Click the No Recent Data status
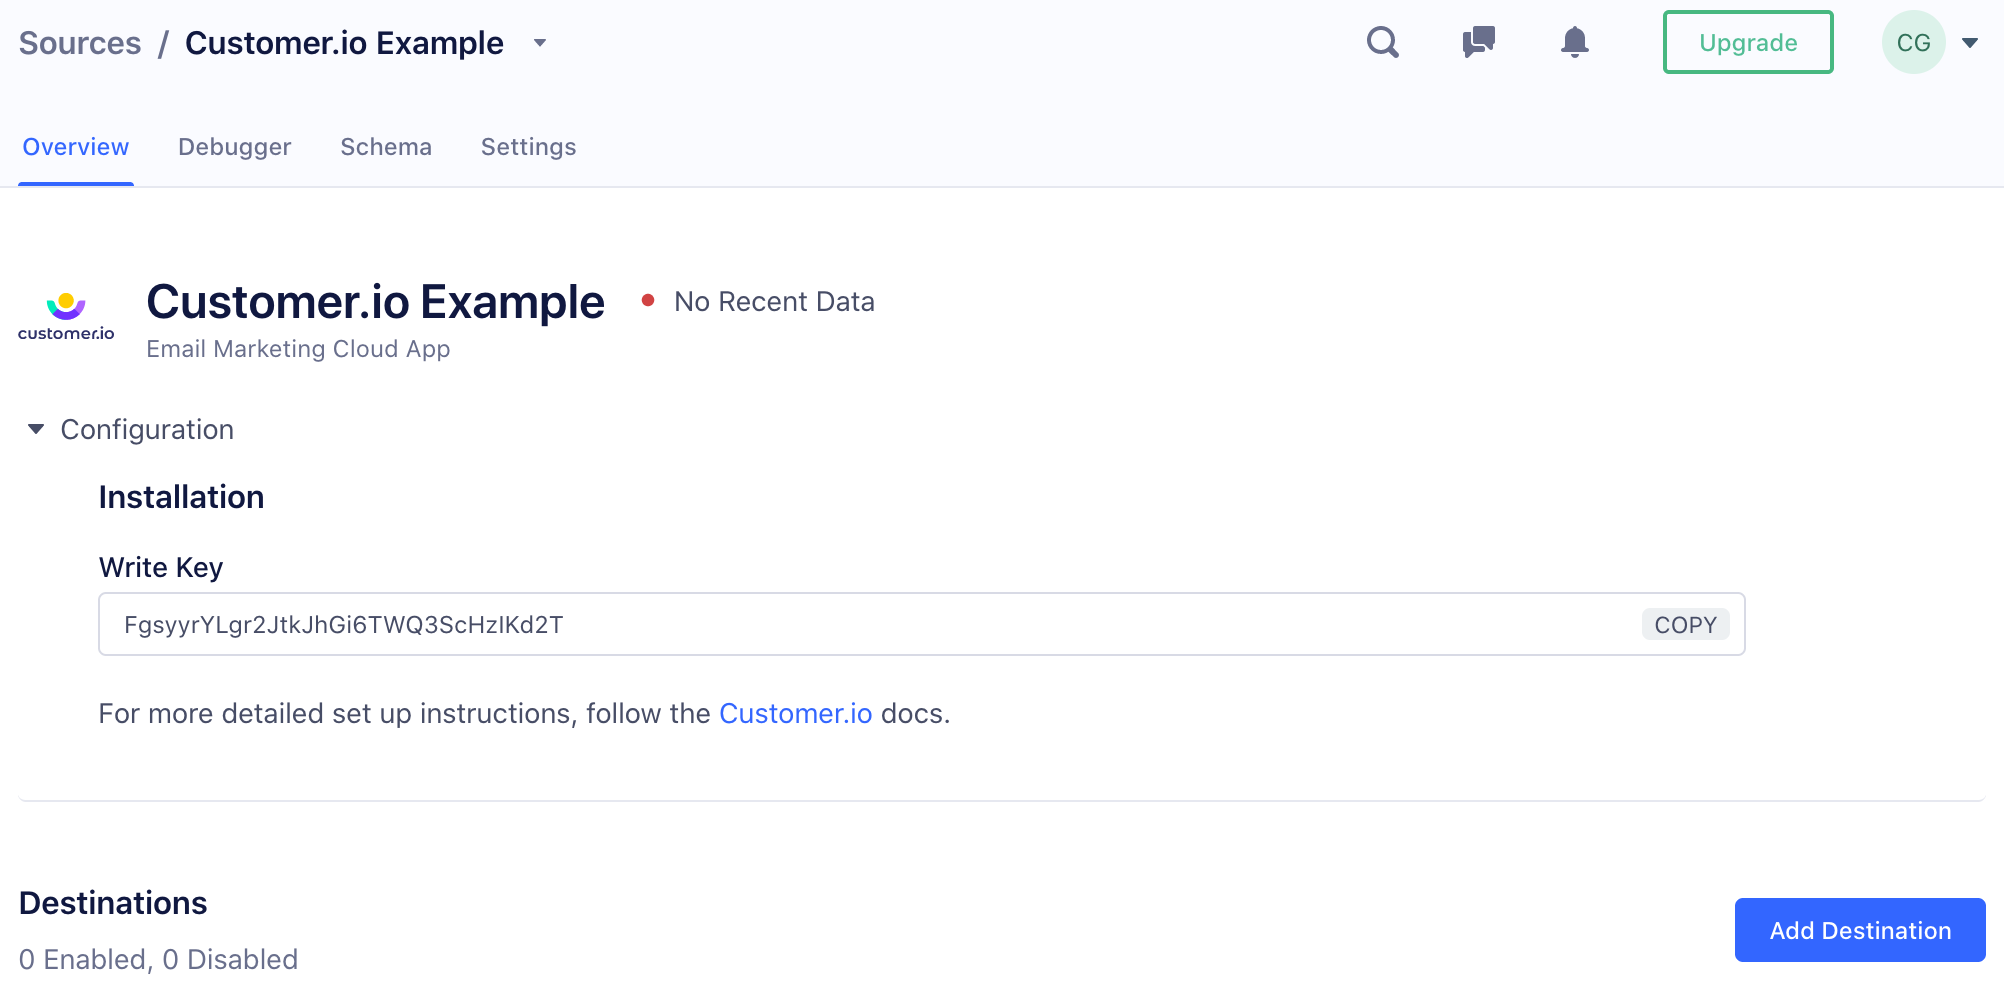Screen dimensions: 2004x990 coord(774,301)
